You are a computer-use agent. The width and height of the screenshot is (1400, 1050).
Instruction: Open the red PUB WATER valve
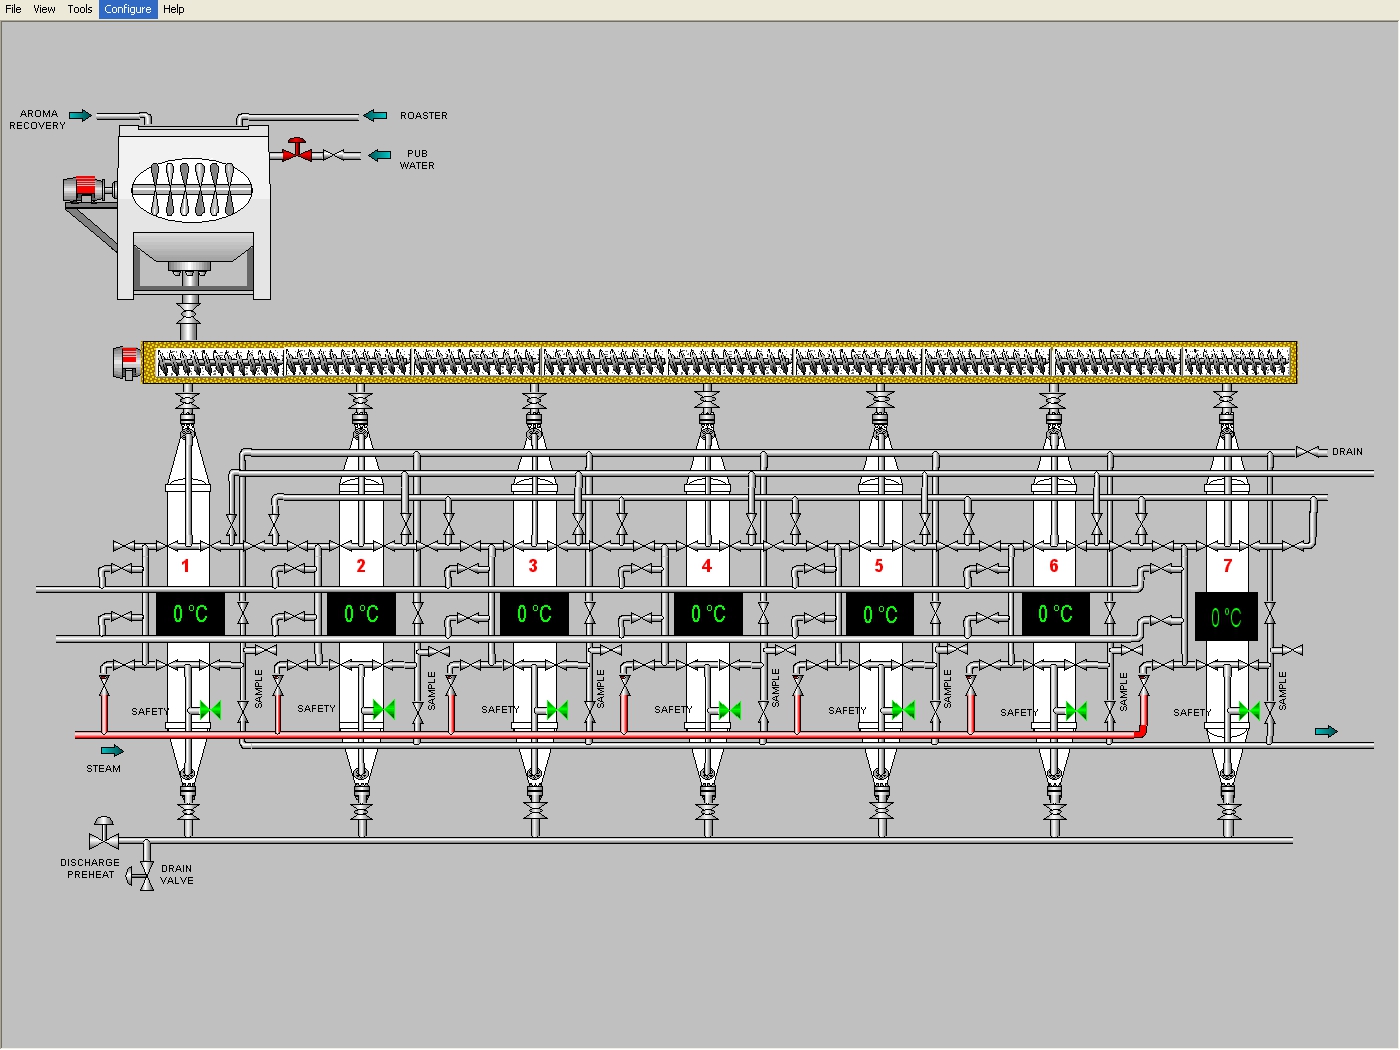coord(295,152)
